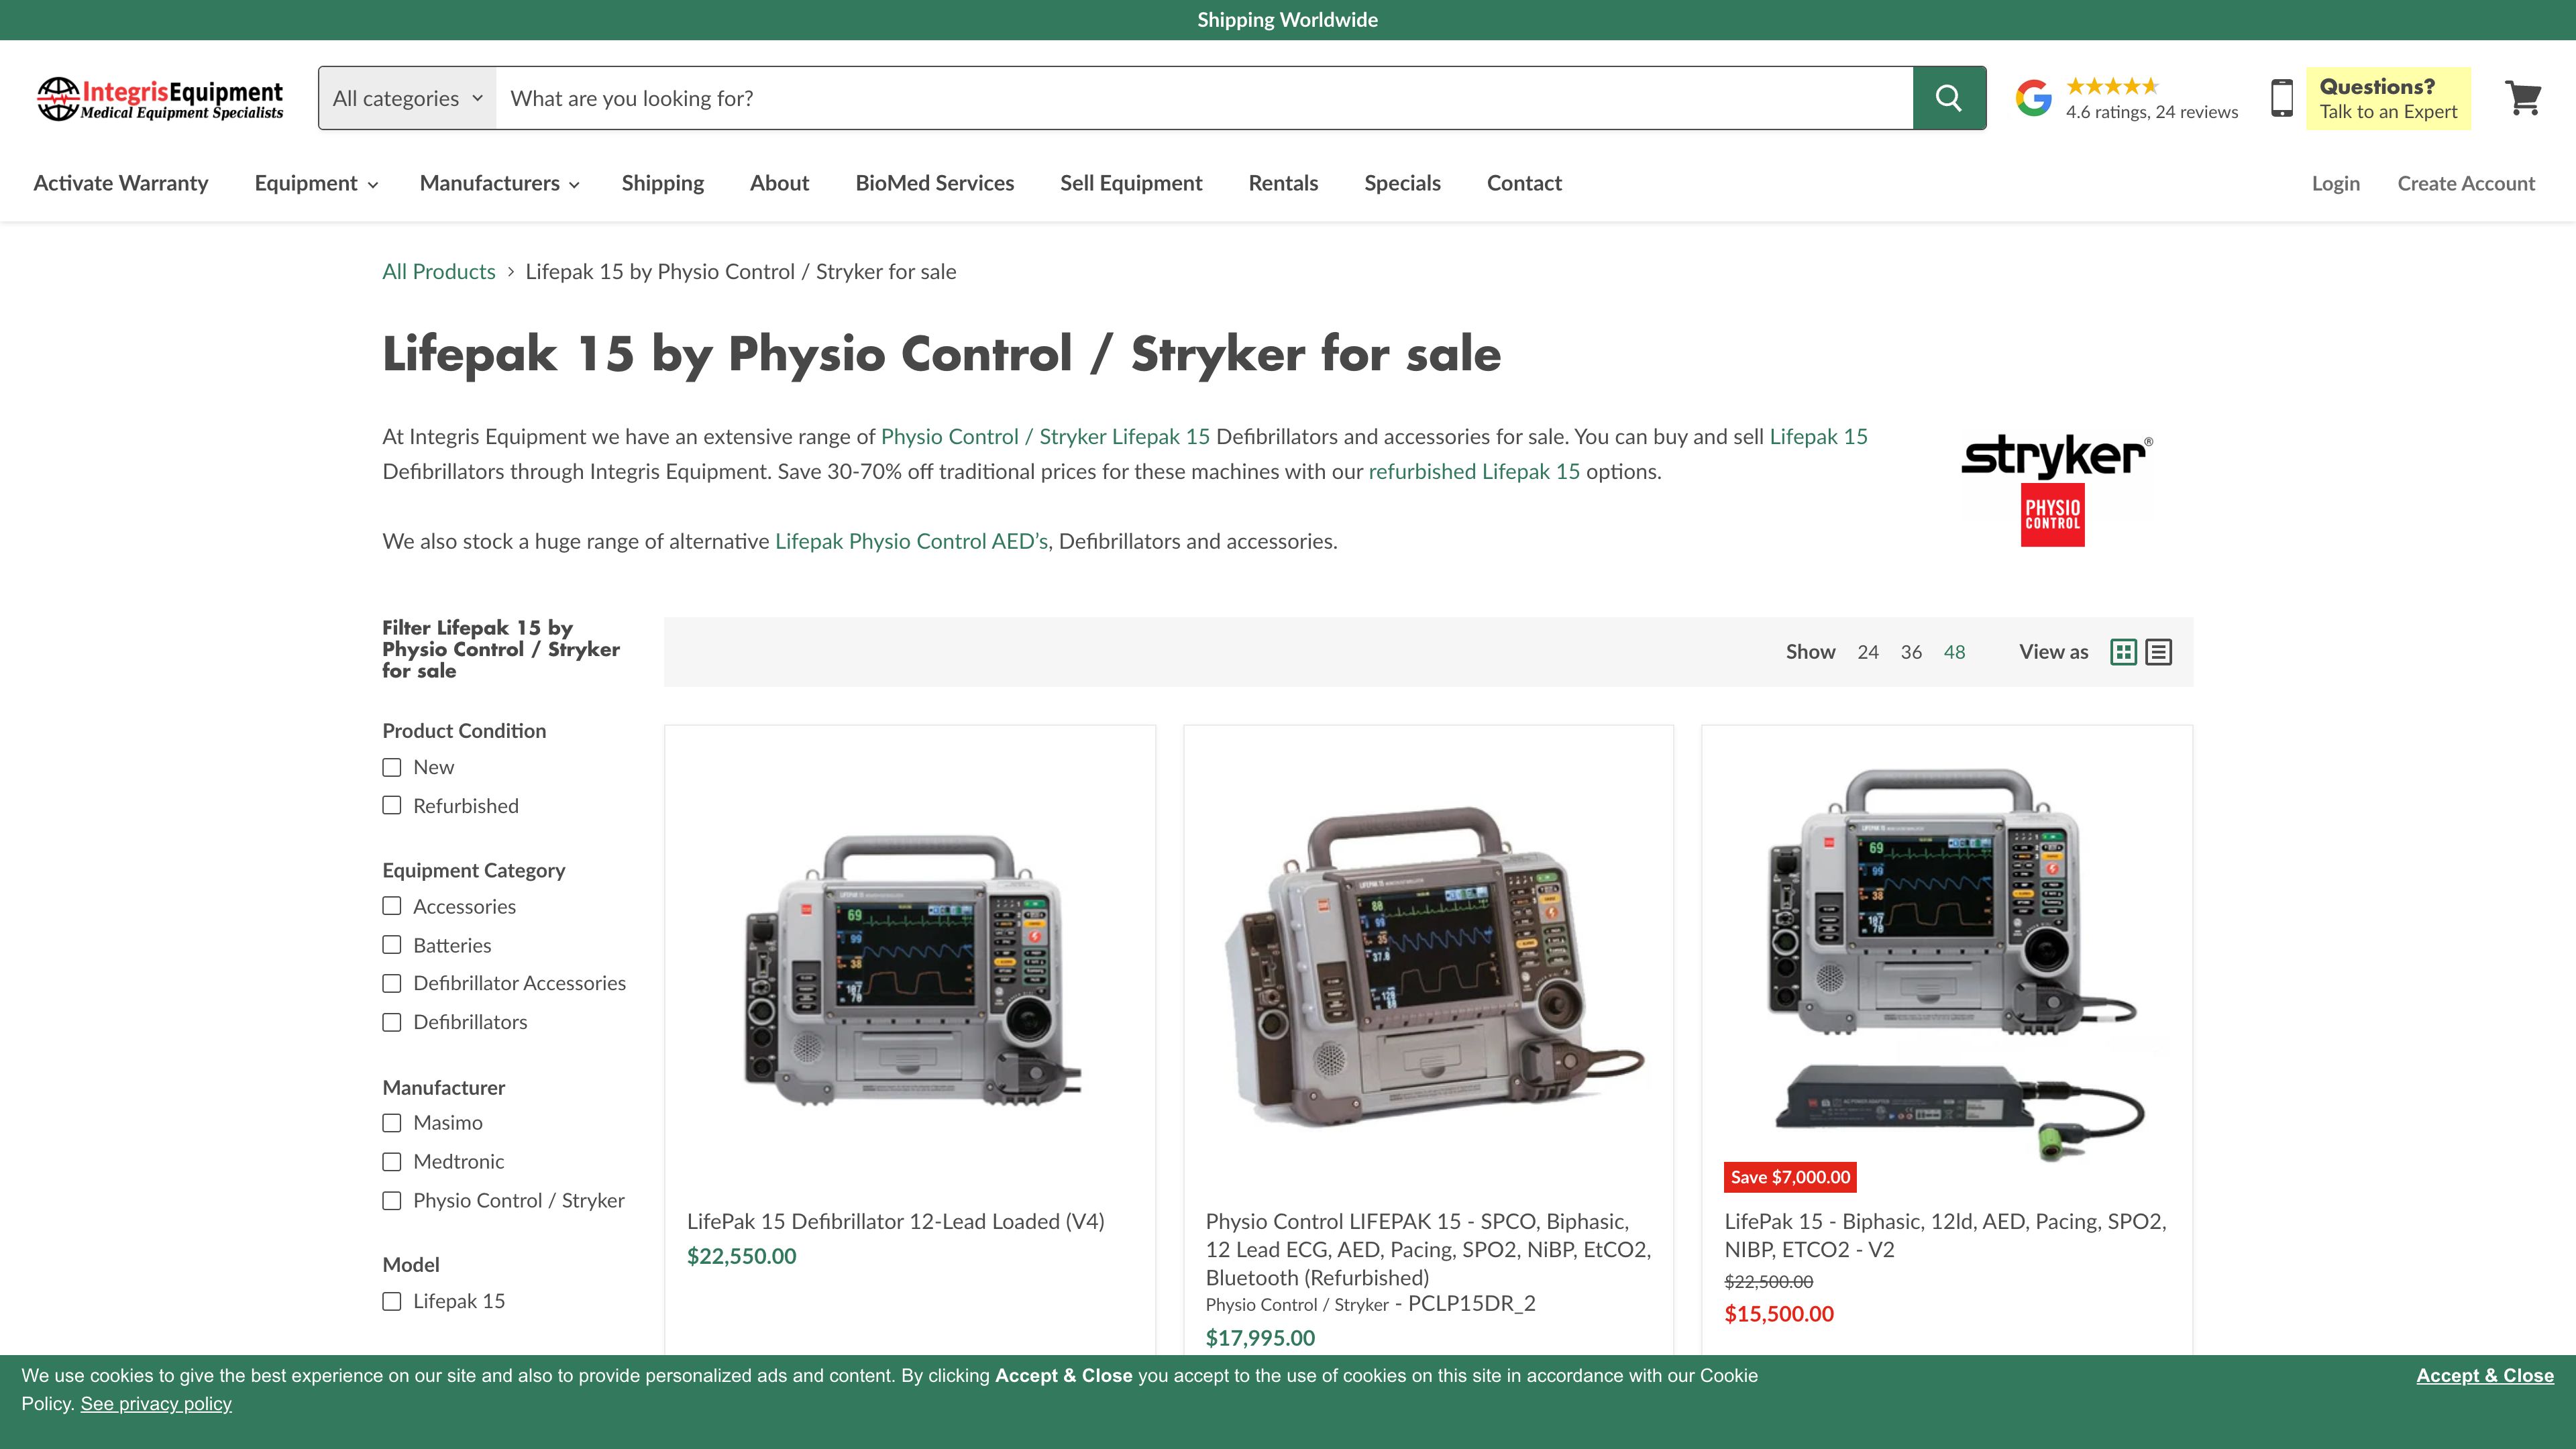Open the Specials menu item

1402,183
